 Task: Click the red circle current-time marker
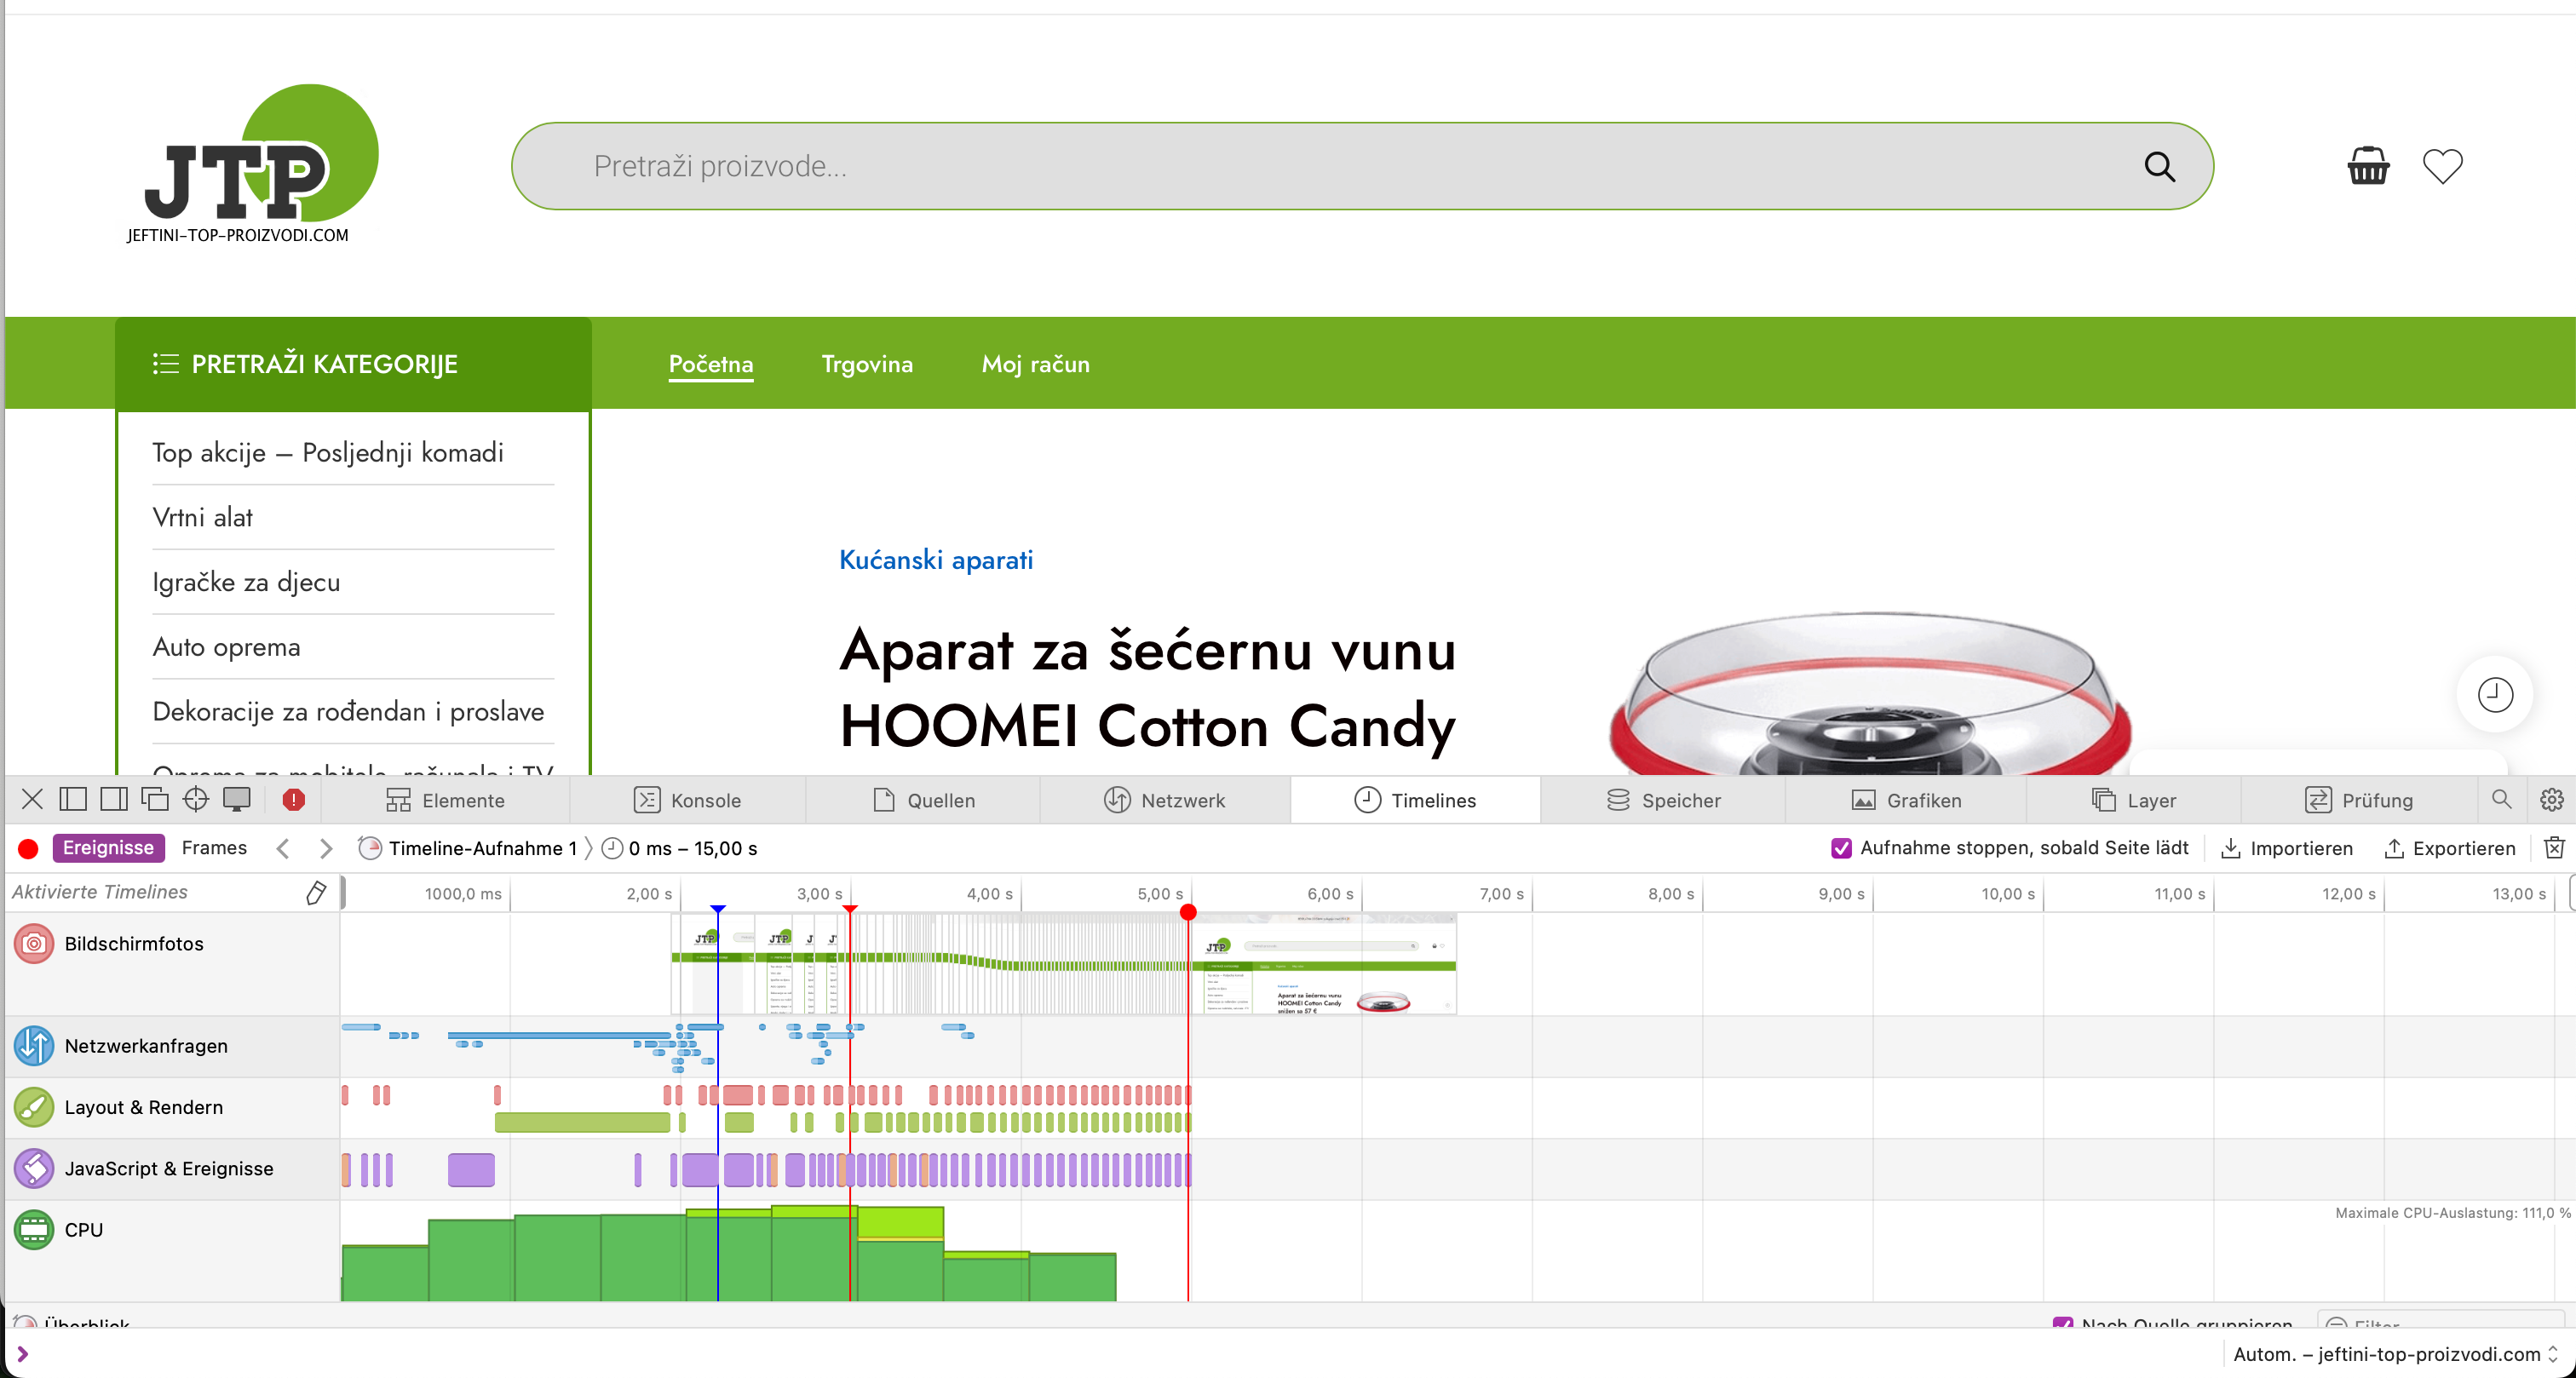1188,912
